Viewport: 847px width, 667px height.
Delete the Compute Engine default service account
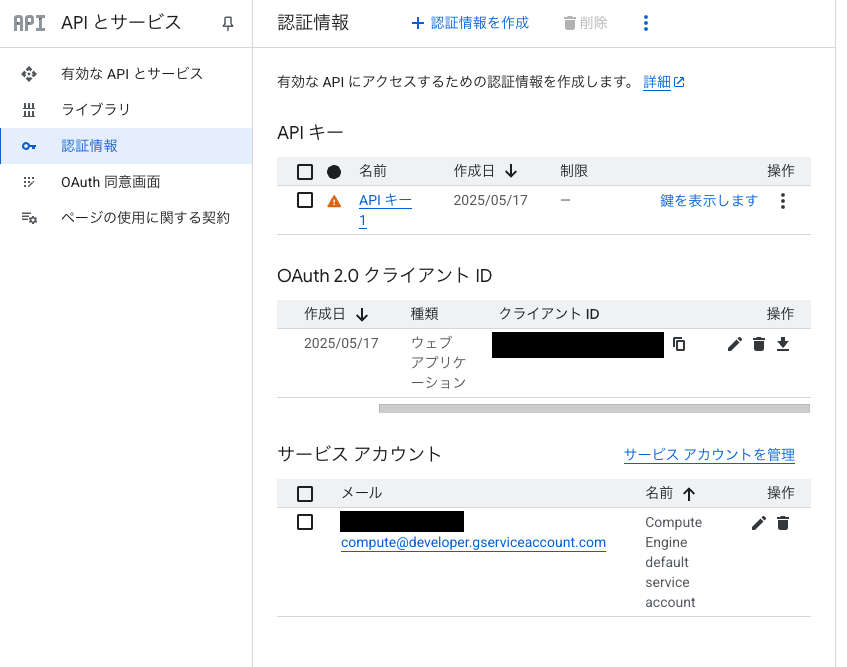click(783, 523)
